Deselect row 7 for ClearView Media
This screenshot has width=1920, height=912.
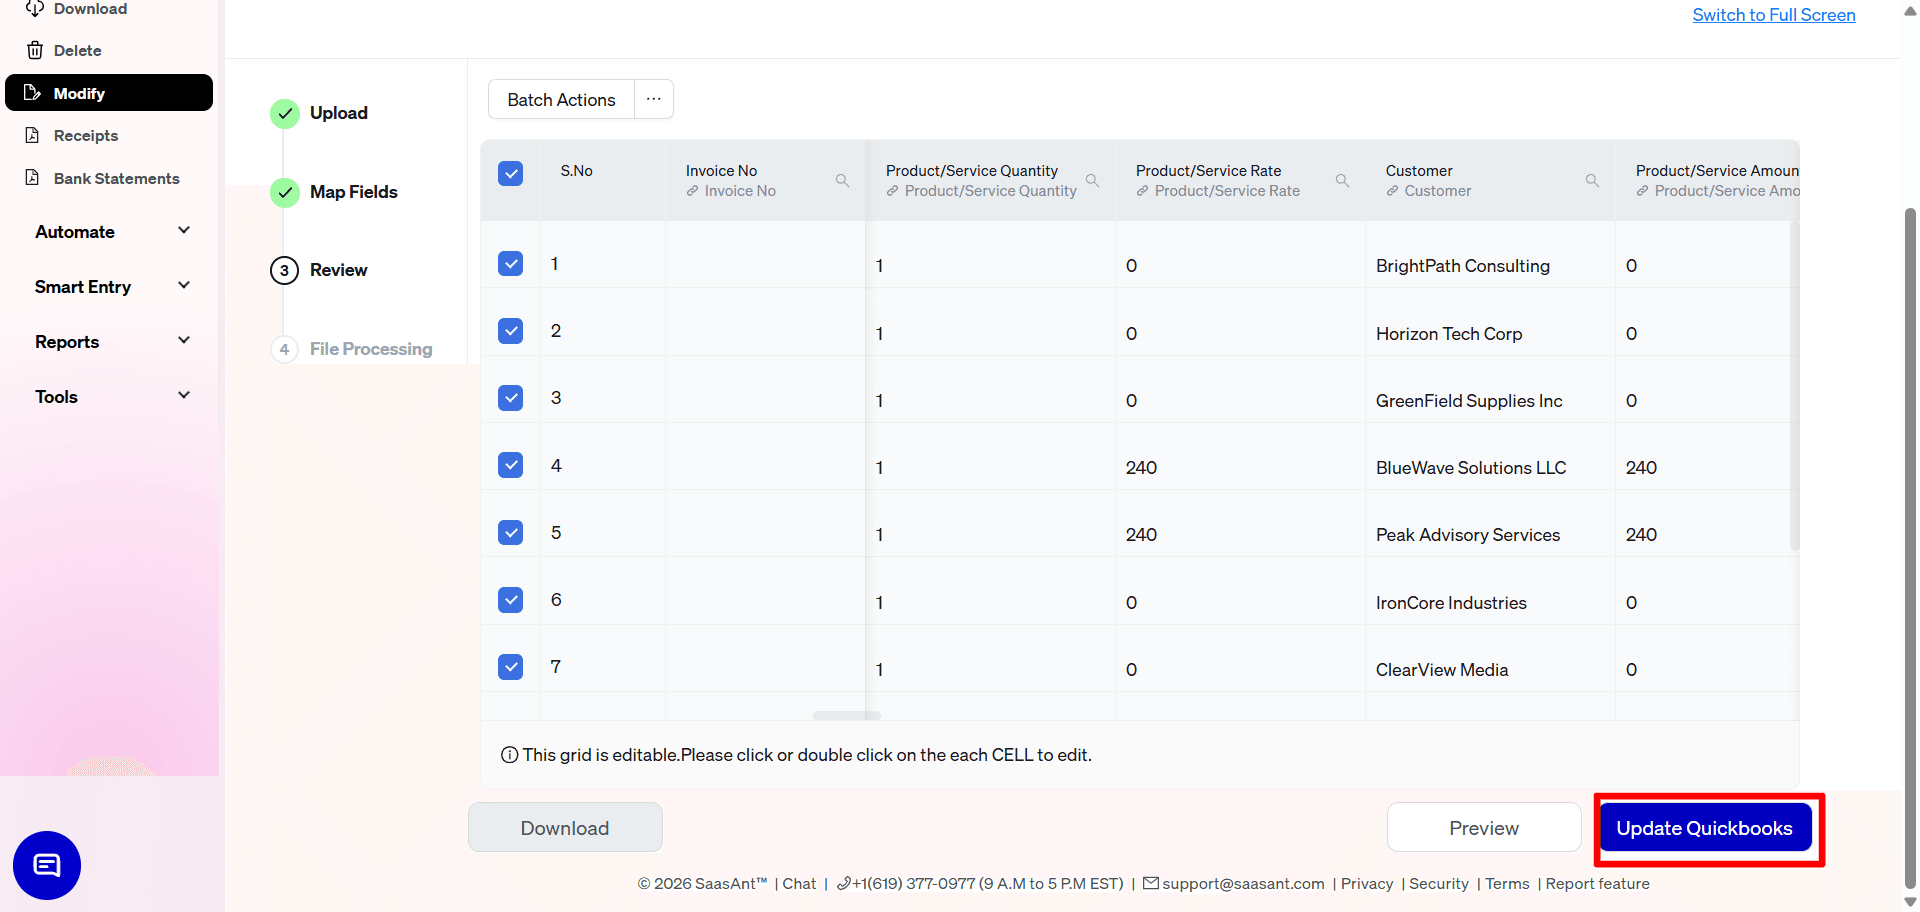point(510,667)
